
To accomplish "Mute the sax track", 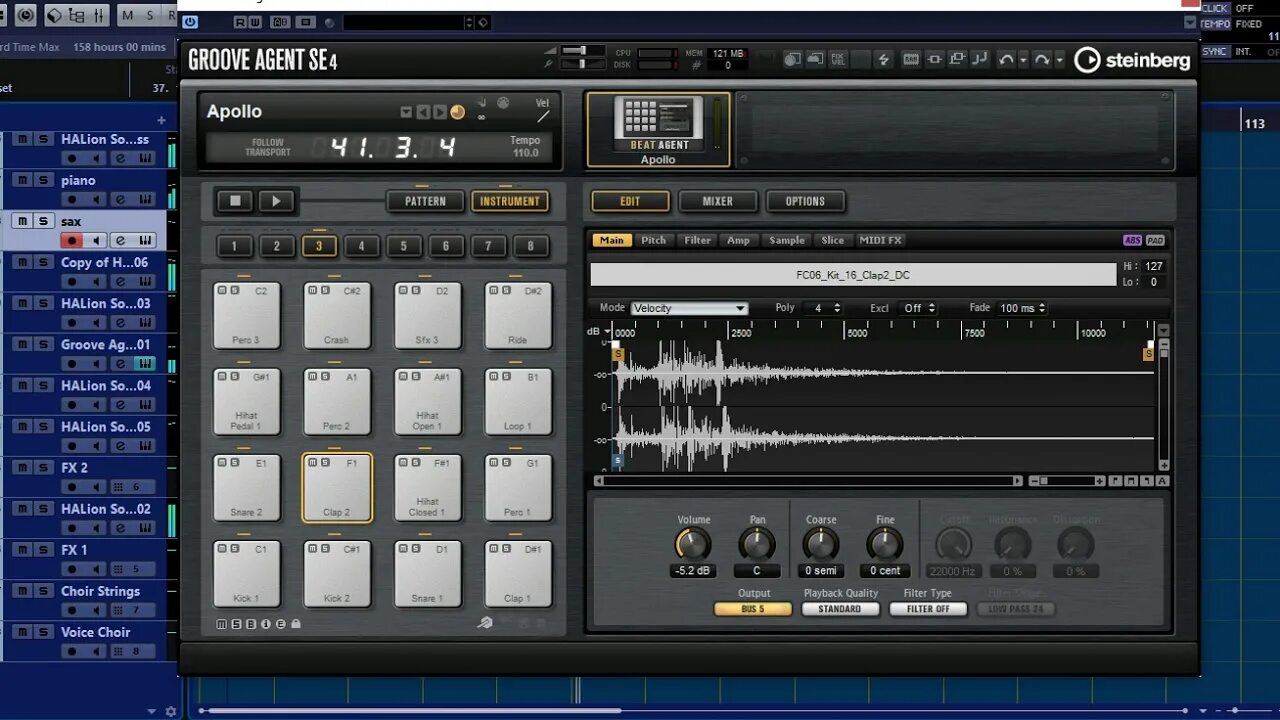I will pyautogui.click(x=21, y=221).
